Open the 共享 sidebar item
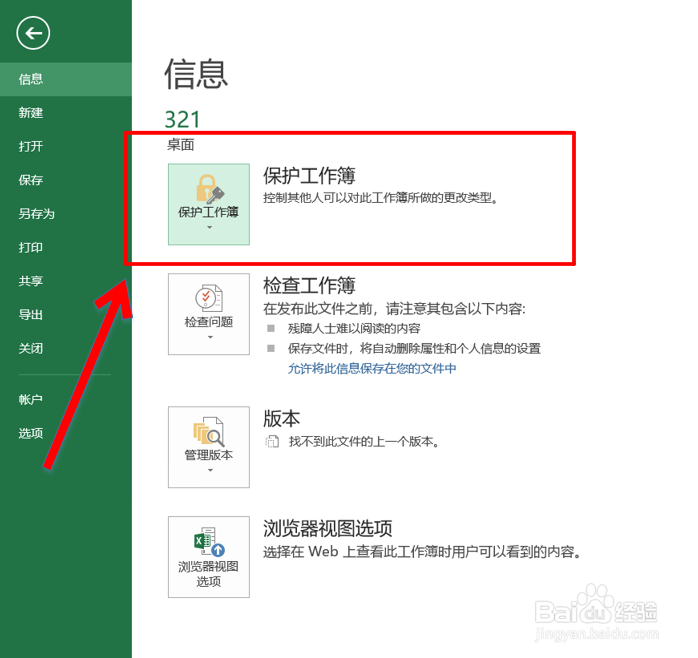 66,281
